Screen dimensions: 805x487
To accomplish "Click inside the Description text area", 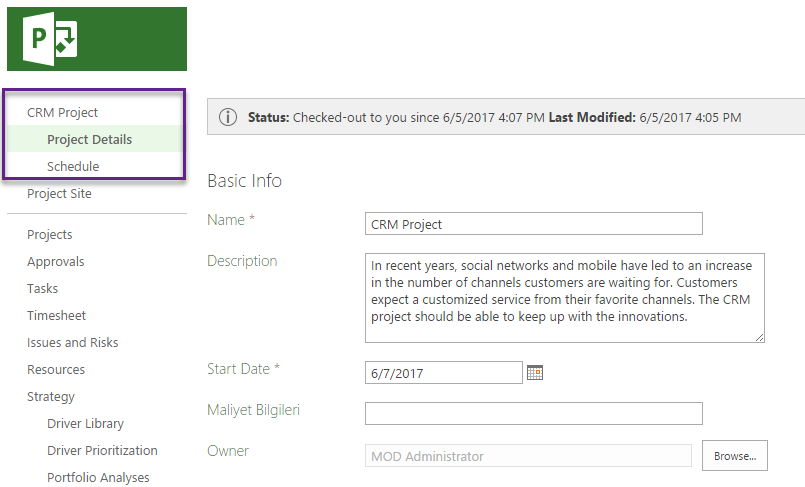I will [565, 298].
